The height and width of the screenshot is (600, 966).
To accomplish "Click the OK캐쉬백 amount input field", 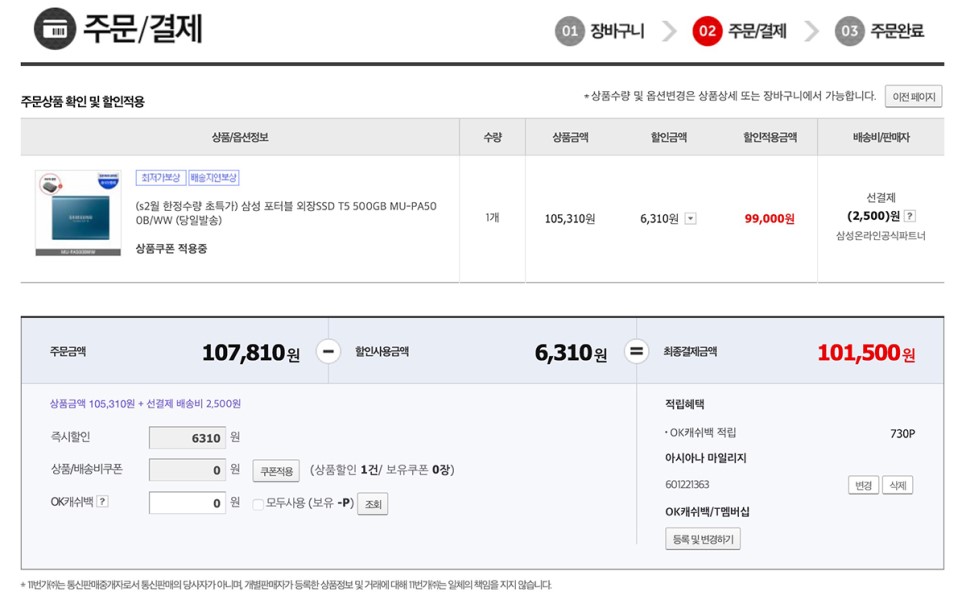I will [187, 503].
